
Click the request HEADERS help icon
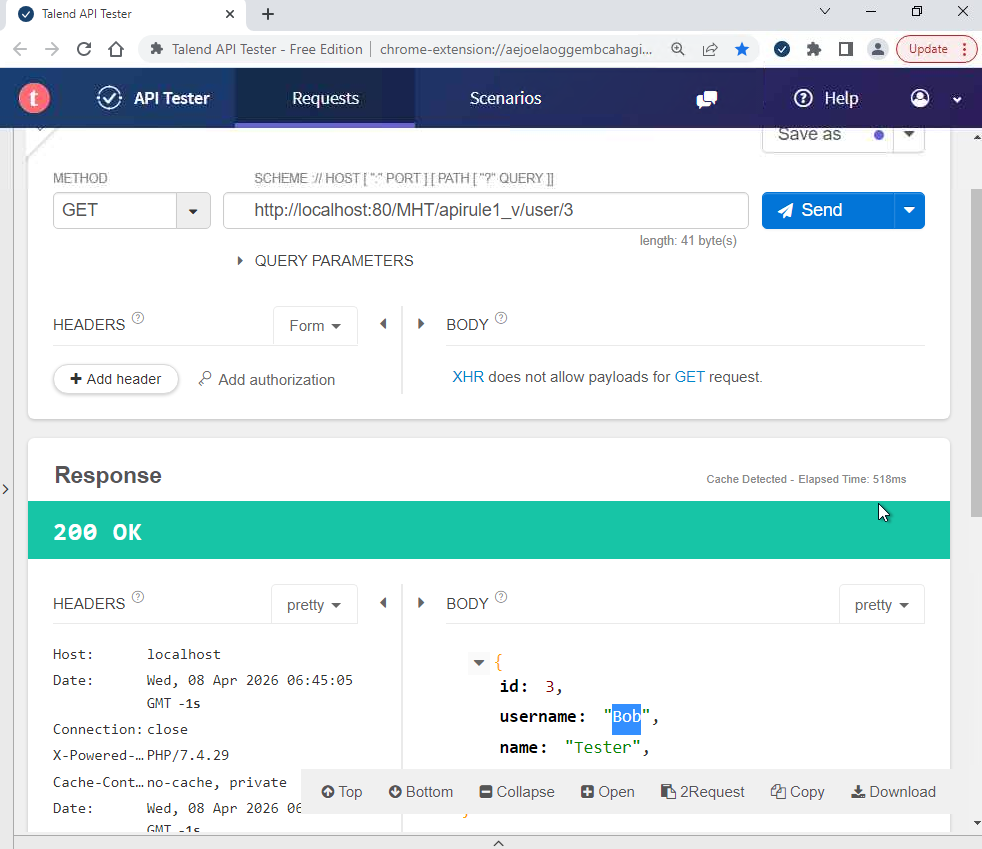click(x=138, y=318)
